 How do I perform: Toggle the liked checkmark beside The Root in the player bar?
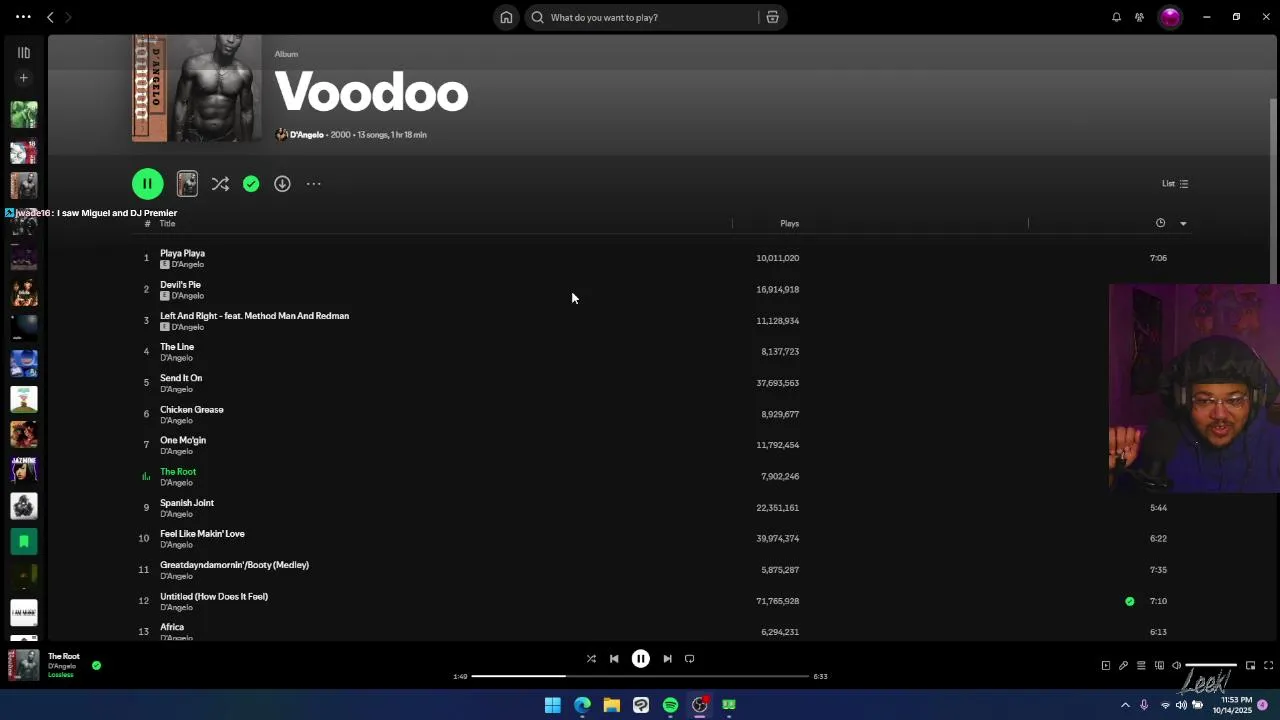coord(96,665)
